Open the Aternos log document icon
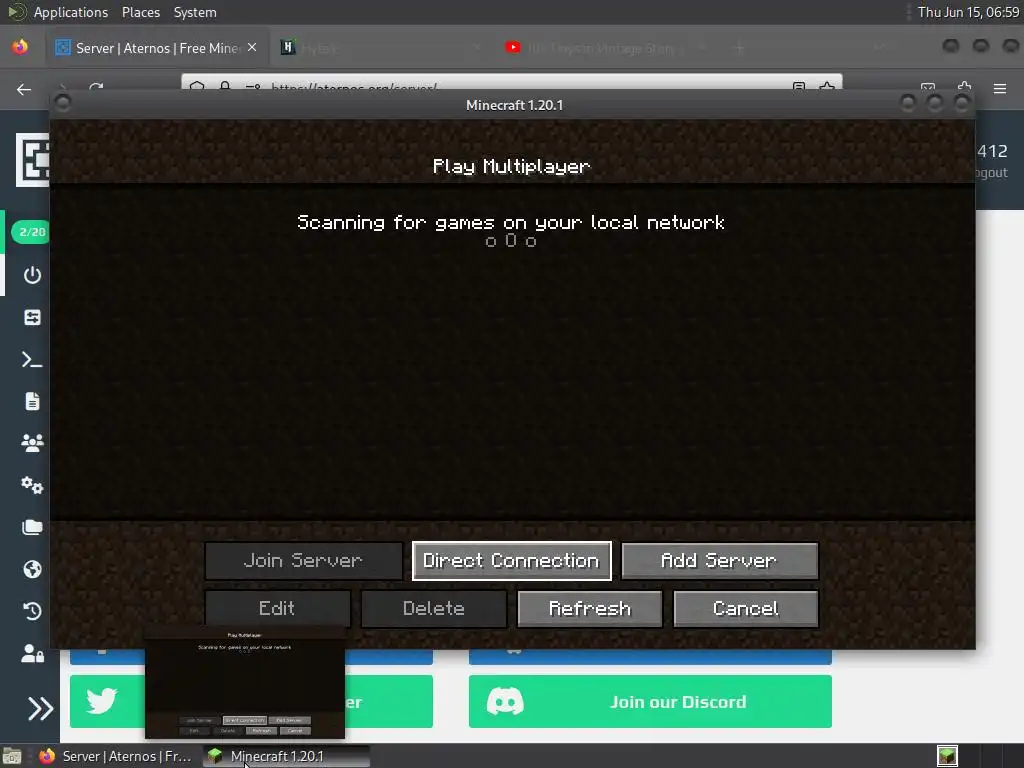 [x=32, y=401]
